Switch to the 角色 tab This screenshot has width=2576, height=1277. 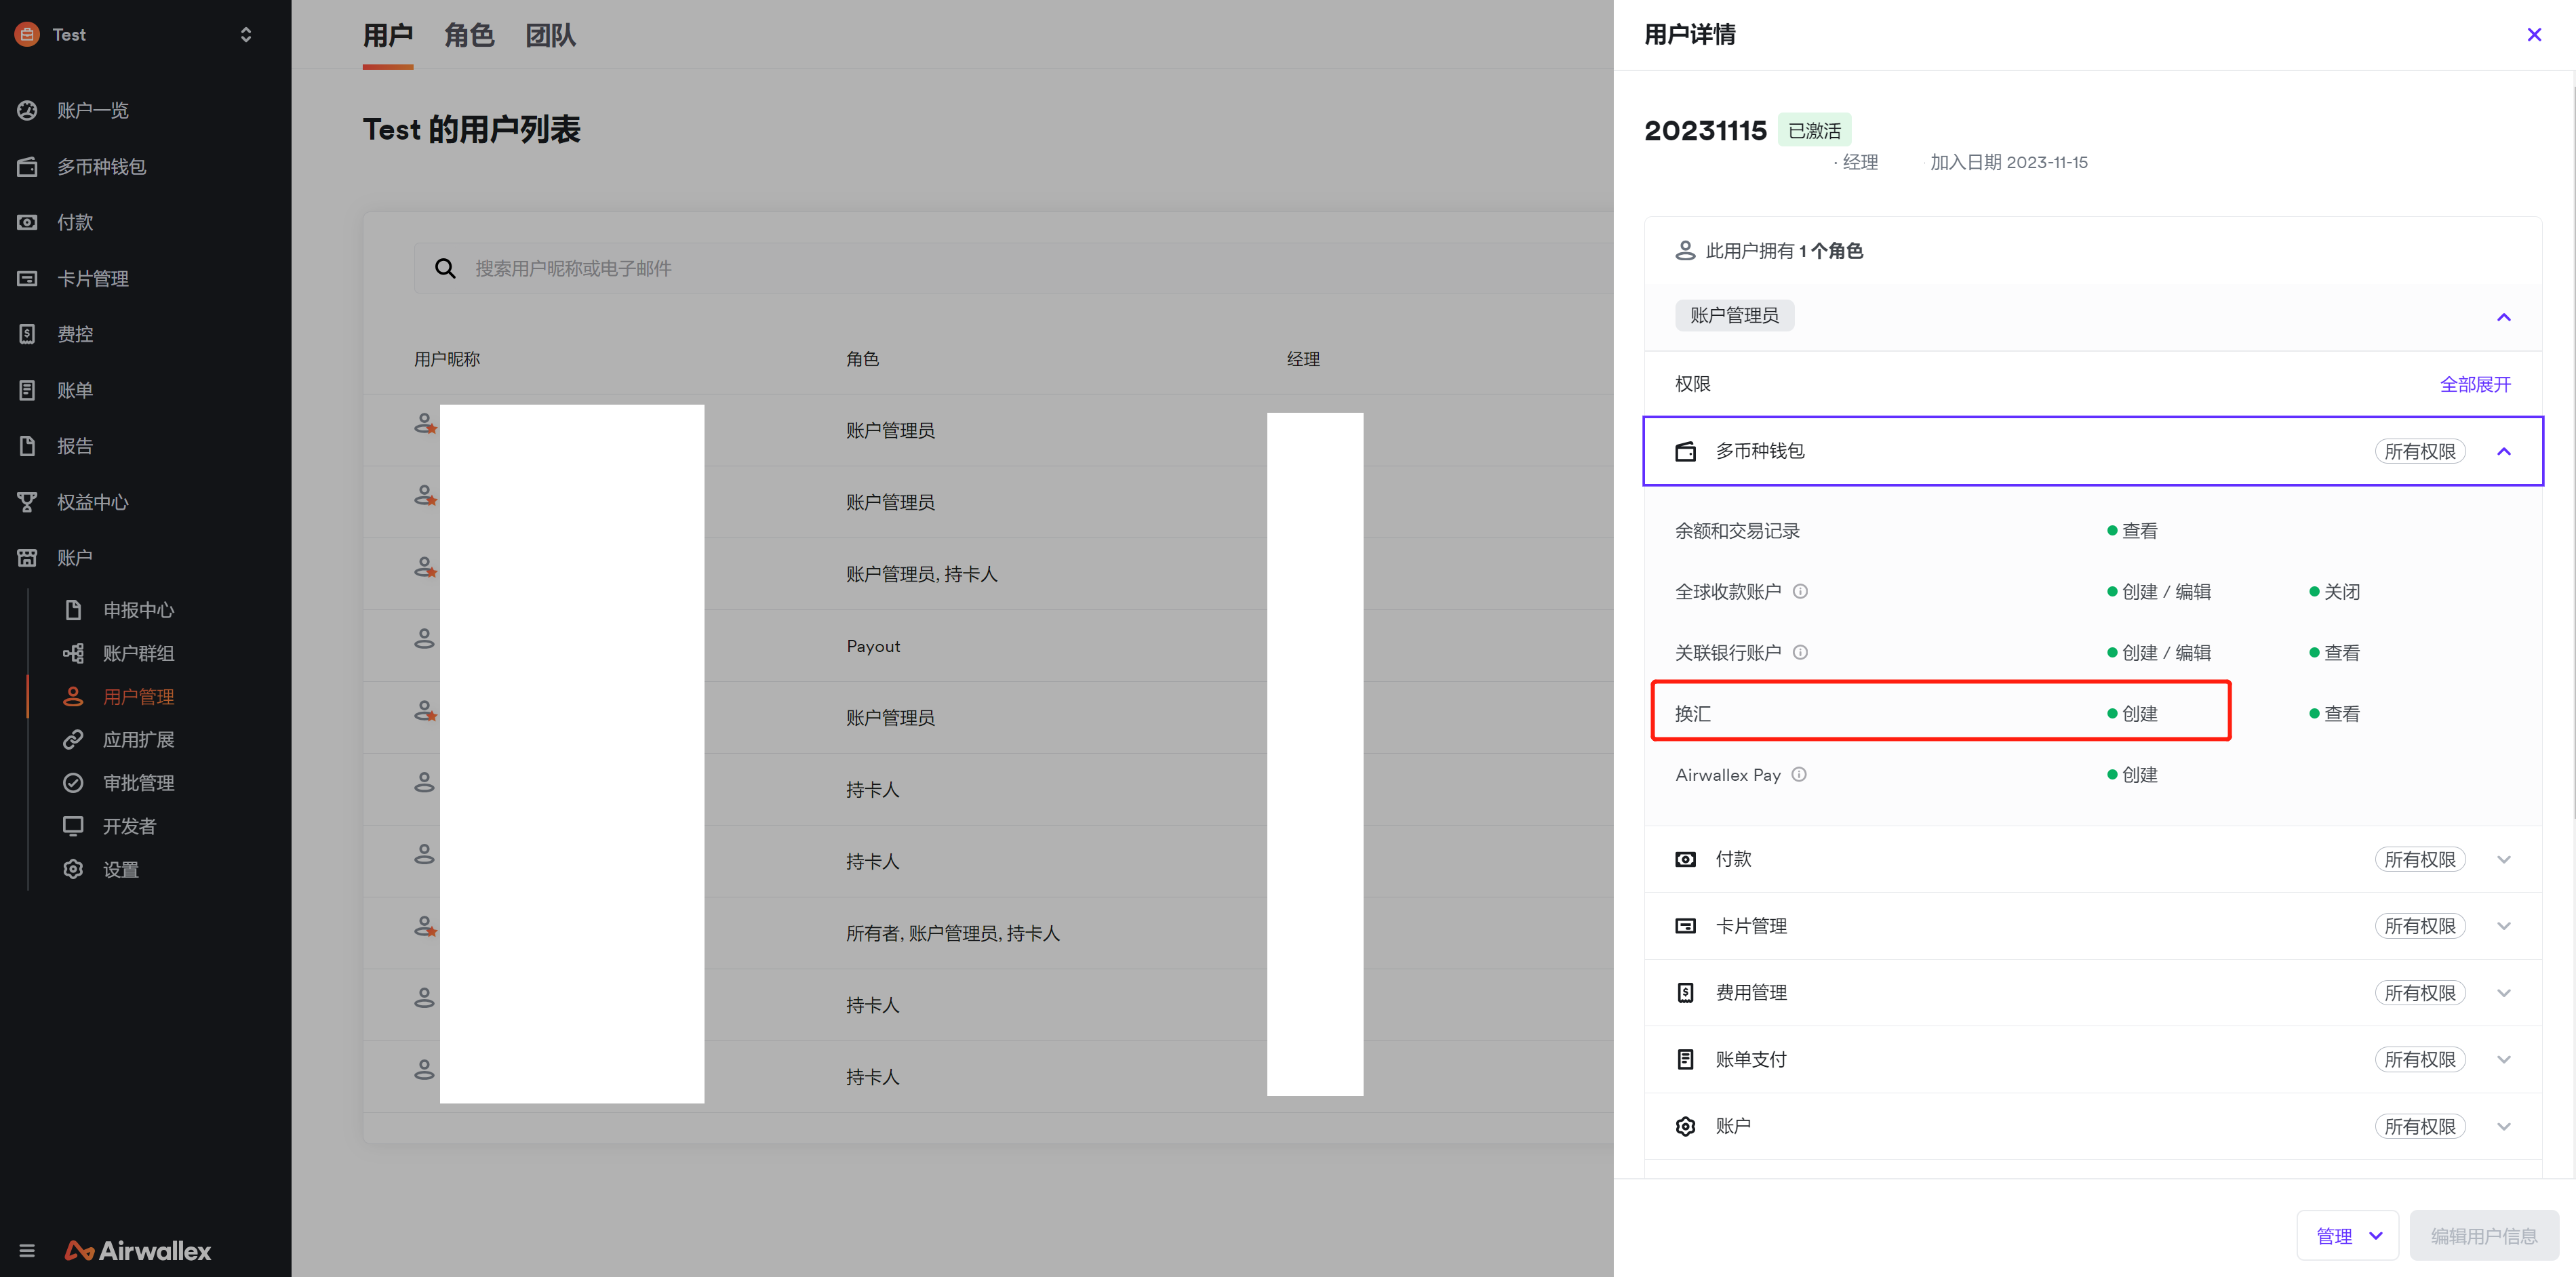(x=469, y=36)
